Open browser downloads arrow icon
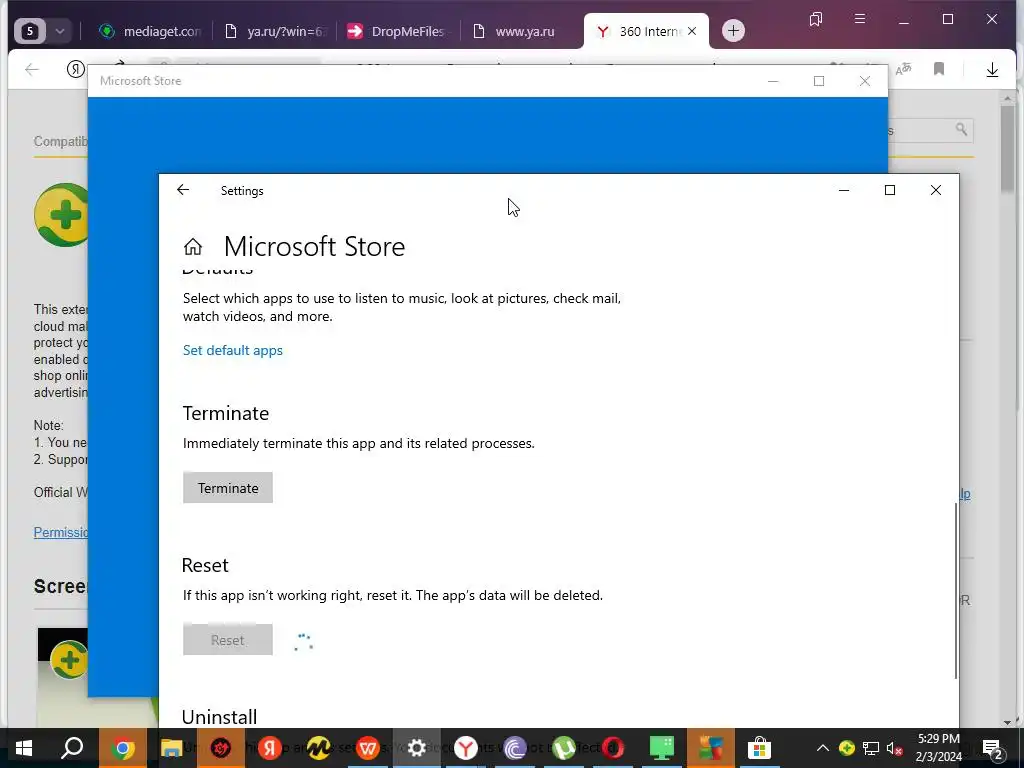 [992, 69]
